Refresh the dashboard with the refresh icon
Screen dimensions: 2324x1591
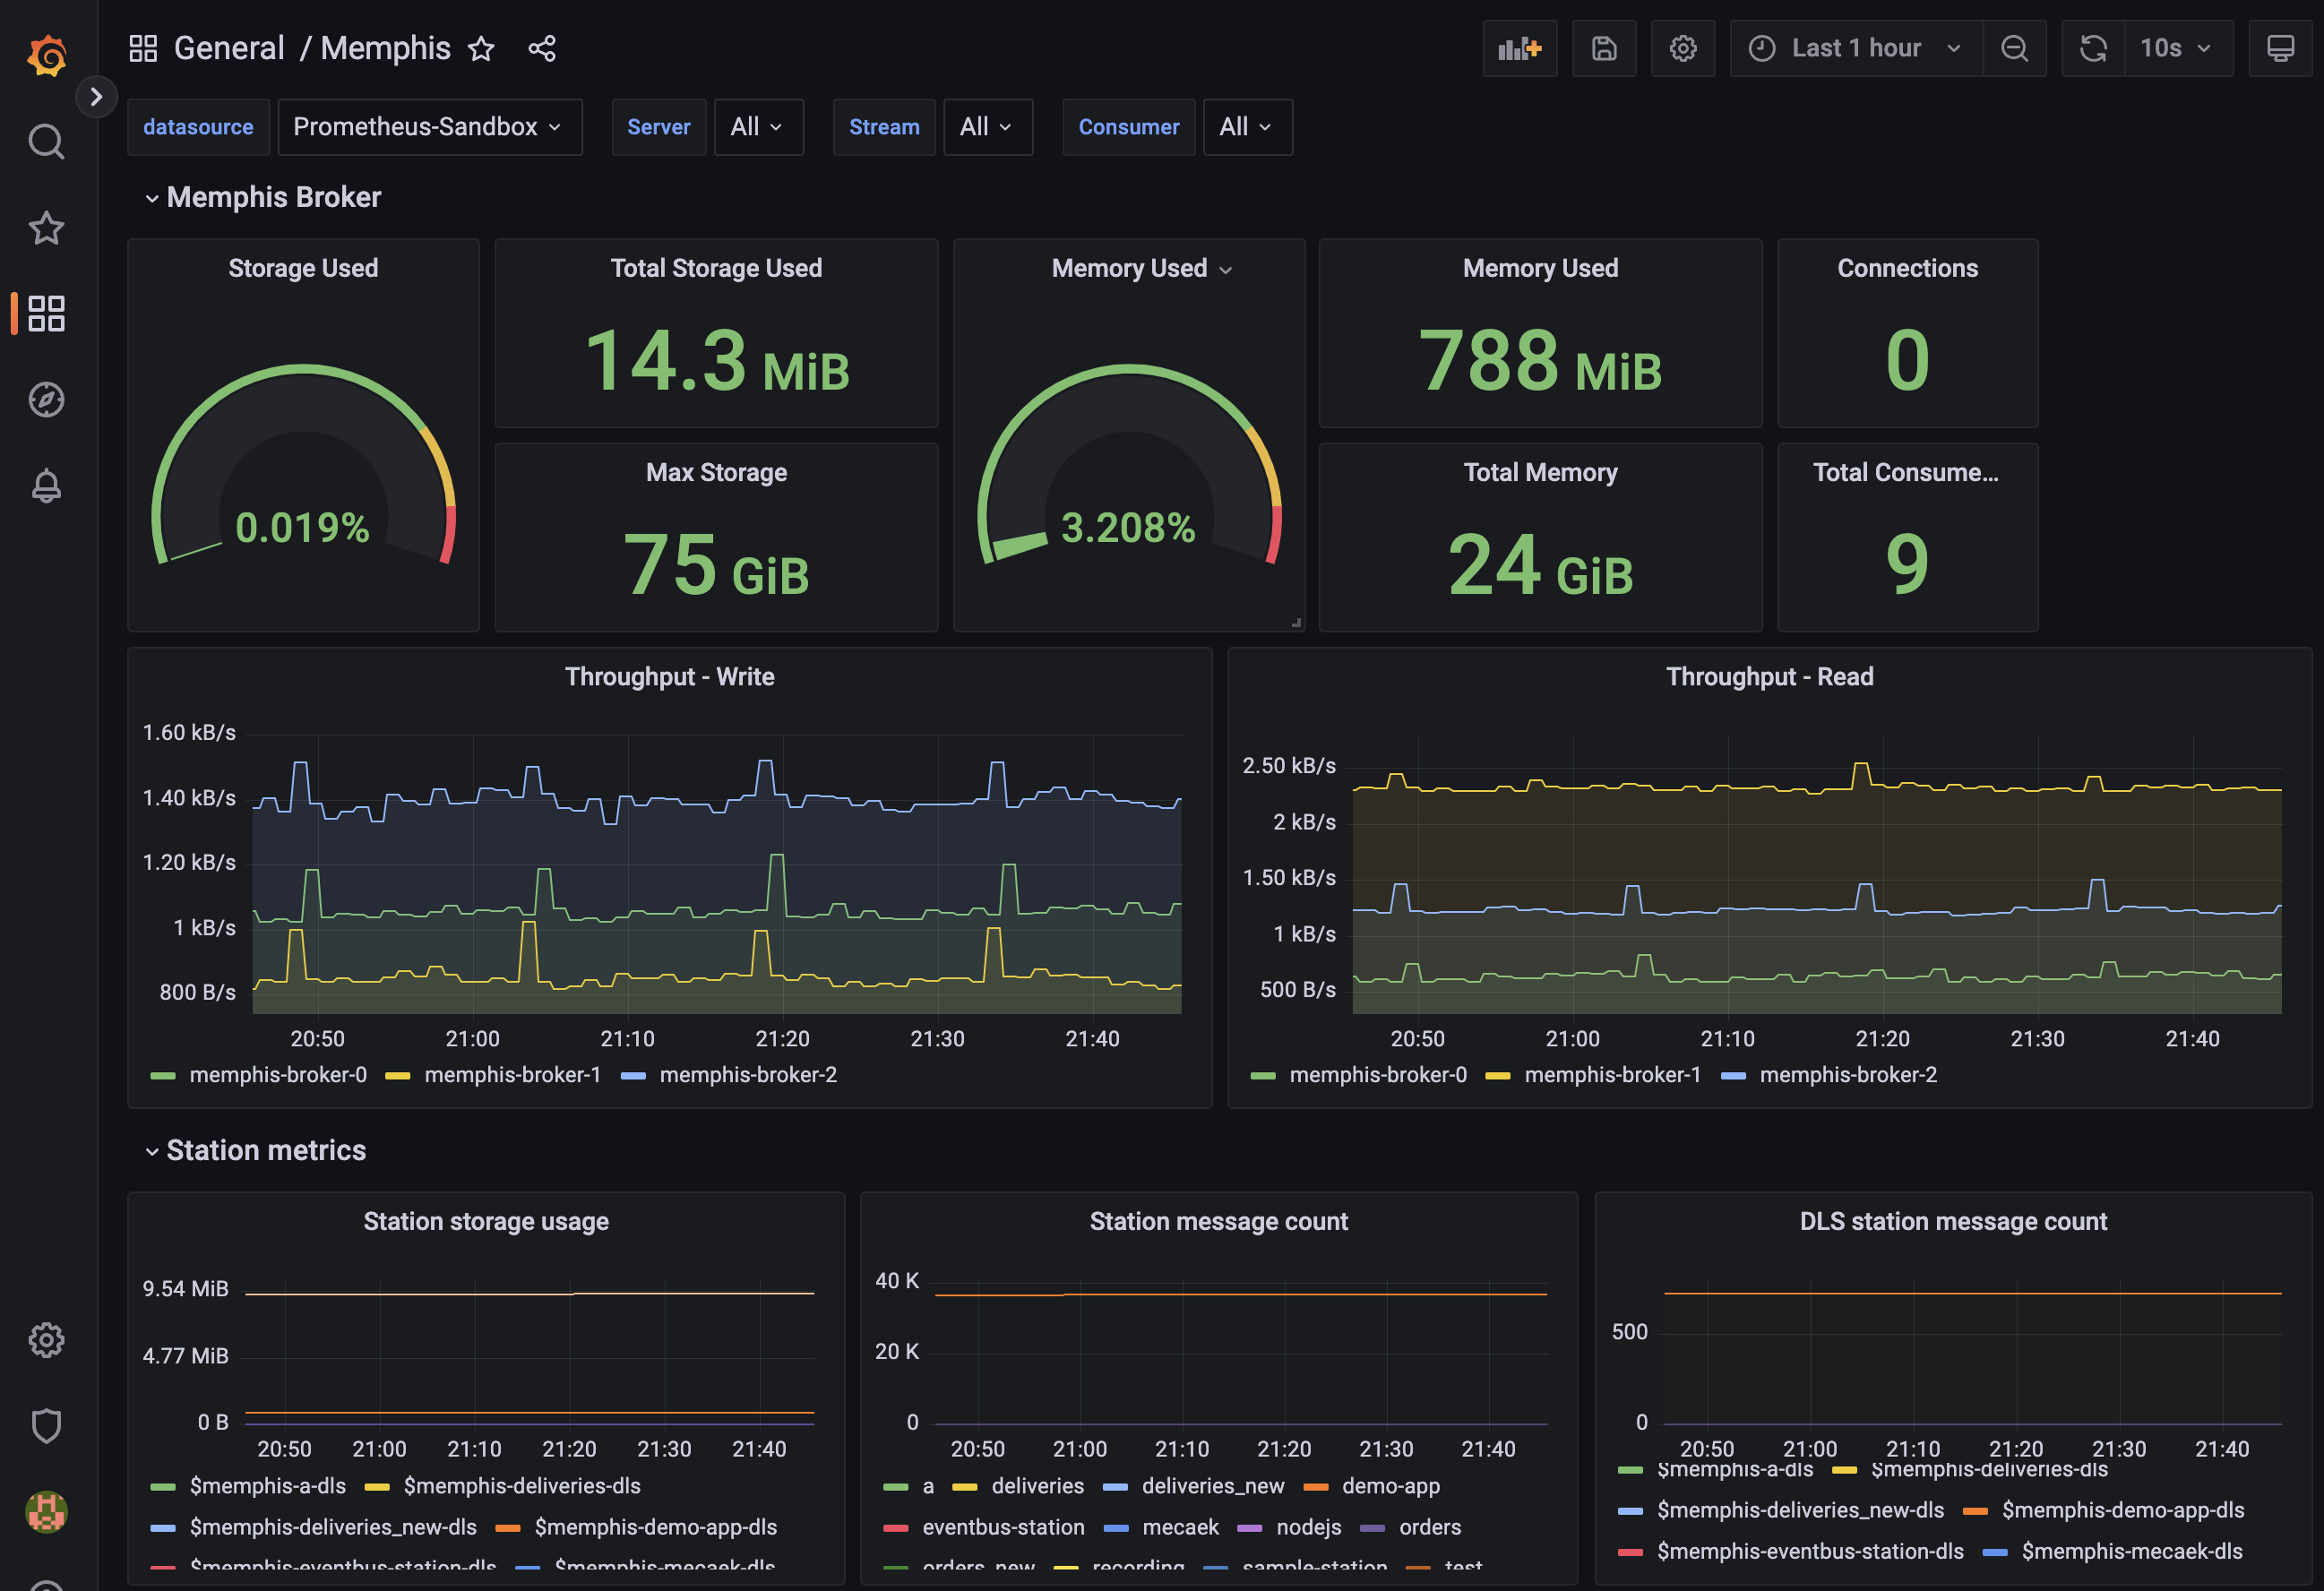tap(2092, 48)
